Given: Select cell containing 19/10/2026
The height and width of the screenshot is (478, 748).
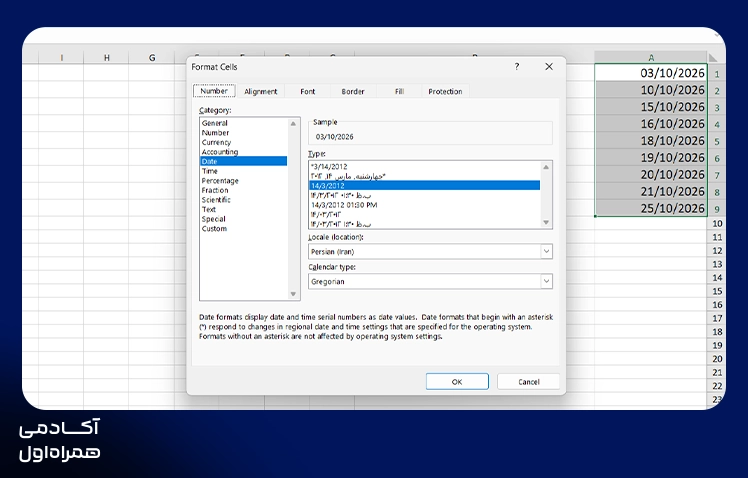Looking at the screenshot, I should (x=651, y=158).
